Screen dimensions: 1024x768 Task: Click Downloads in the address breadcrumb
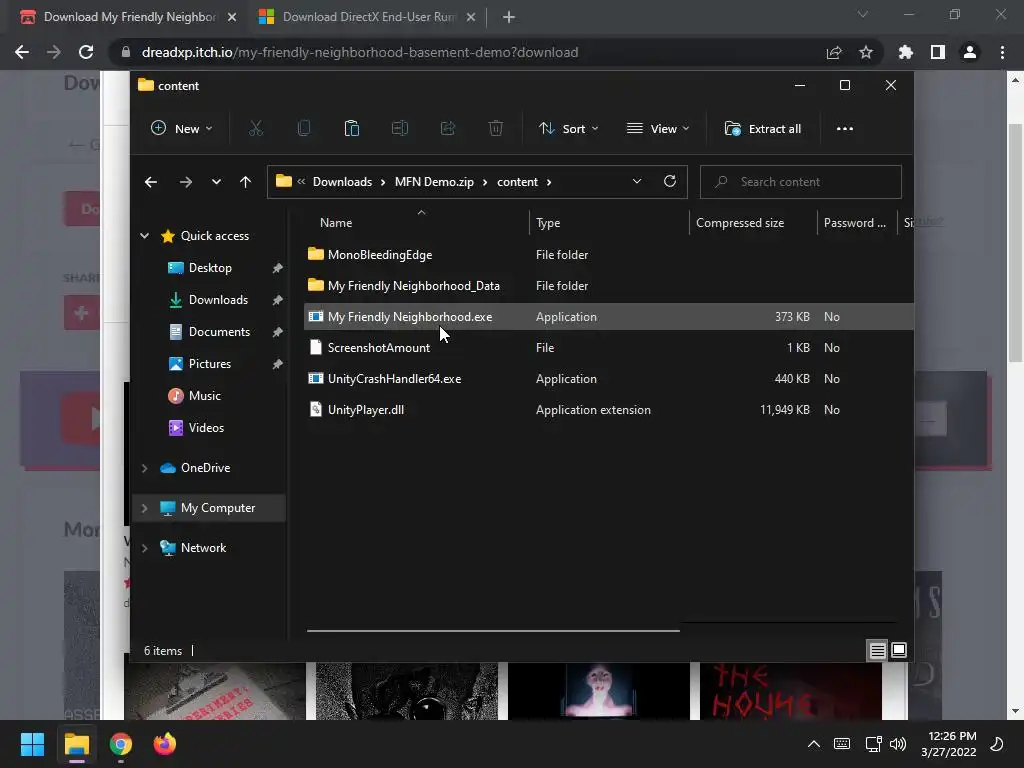click(x=342, y=182)
